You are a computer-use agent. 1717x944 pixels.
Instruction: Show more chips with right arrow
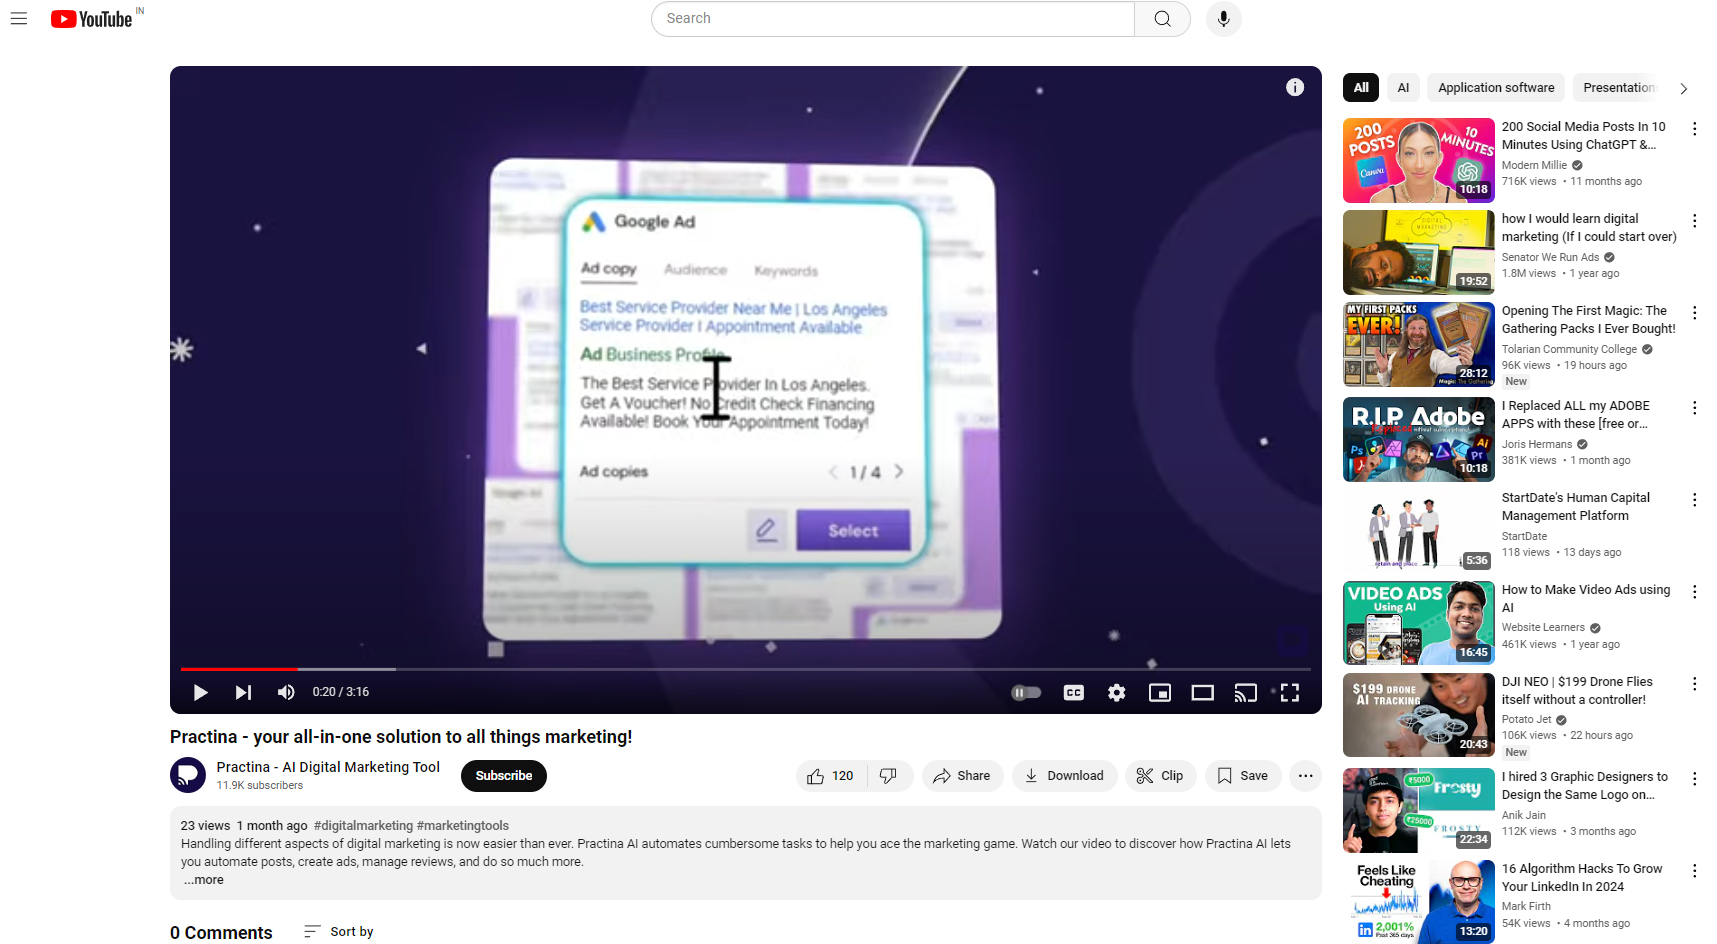pos(1684,89)
